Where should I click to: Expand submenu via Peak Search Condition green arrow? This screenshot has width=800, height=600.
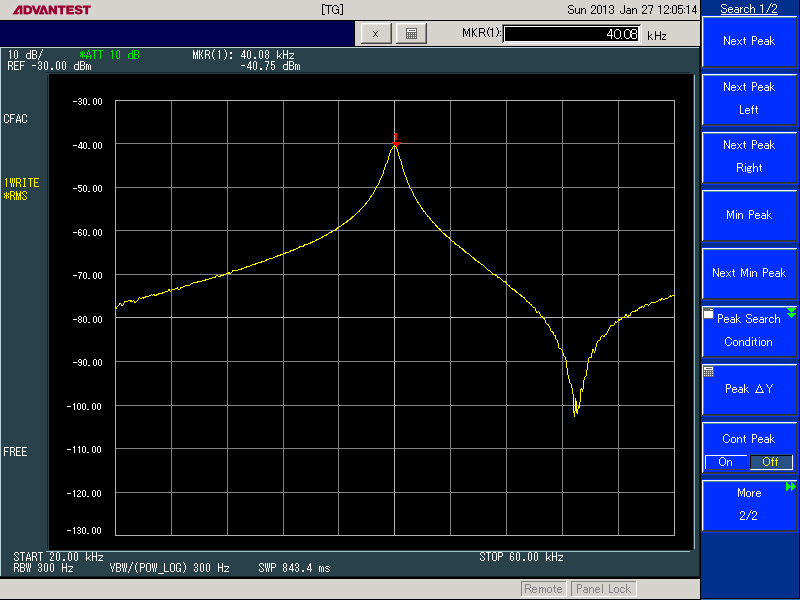coord(791,314)
